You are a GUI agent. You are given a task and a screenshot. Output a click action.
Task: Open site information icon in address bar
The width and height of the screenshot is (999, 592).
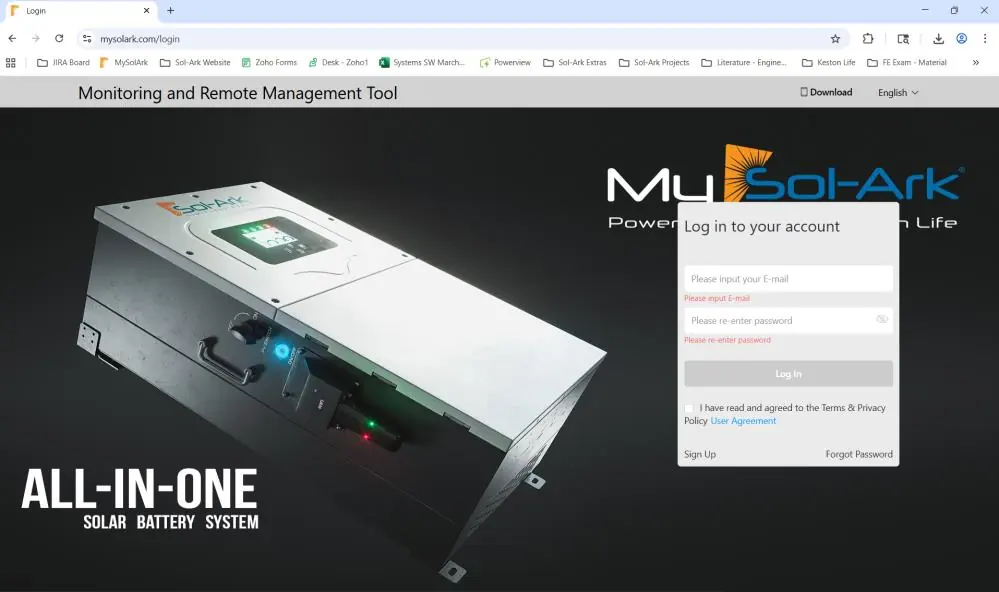[87, 39]
